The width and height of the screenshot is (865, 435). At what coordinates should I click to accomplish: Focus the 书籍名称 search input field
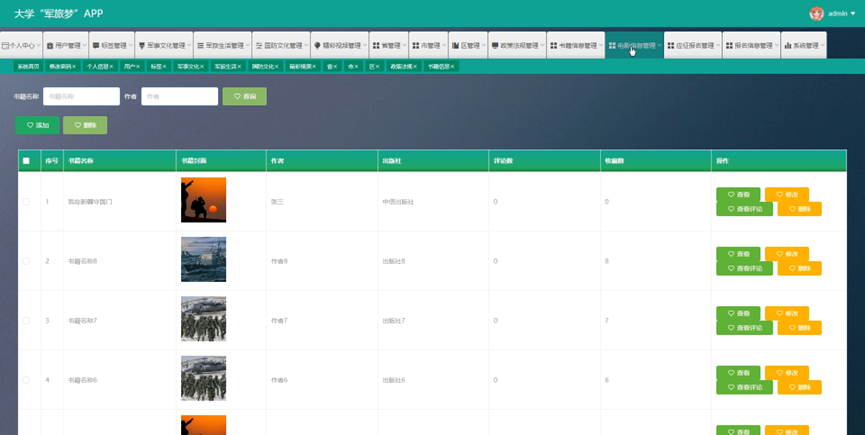82,96
